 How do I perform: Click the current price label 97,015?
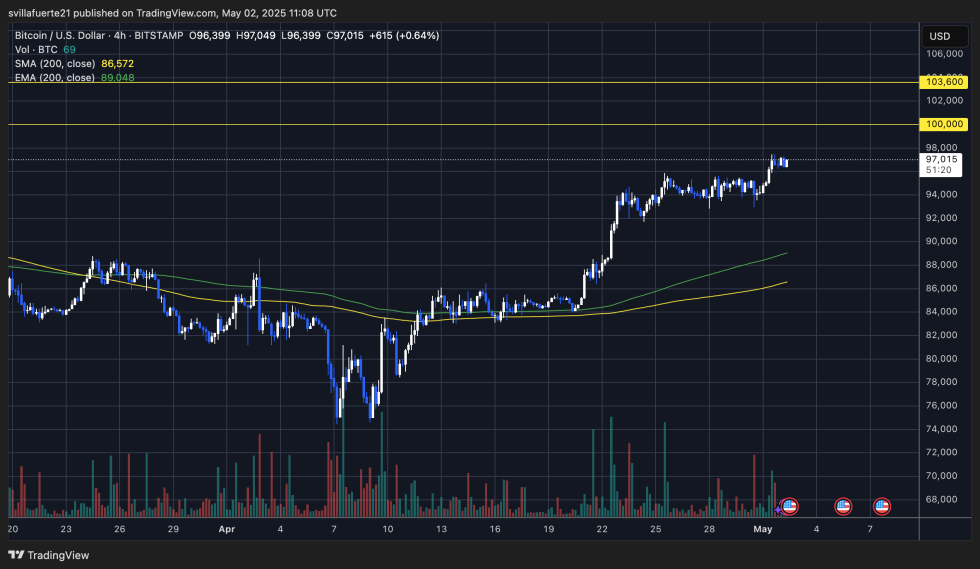tap(941, 159)
